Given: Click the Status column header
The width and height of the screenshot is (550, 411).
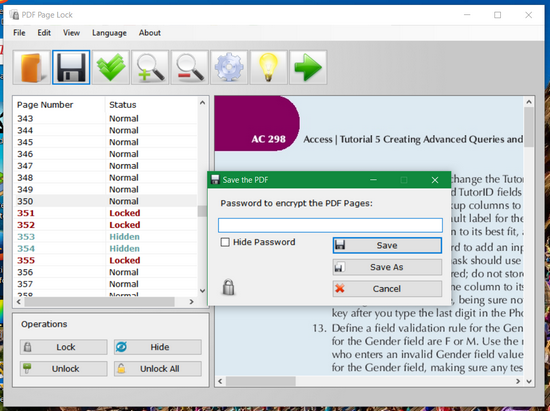Looking at the screenshot, I should (x=151, y=105).
